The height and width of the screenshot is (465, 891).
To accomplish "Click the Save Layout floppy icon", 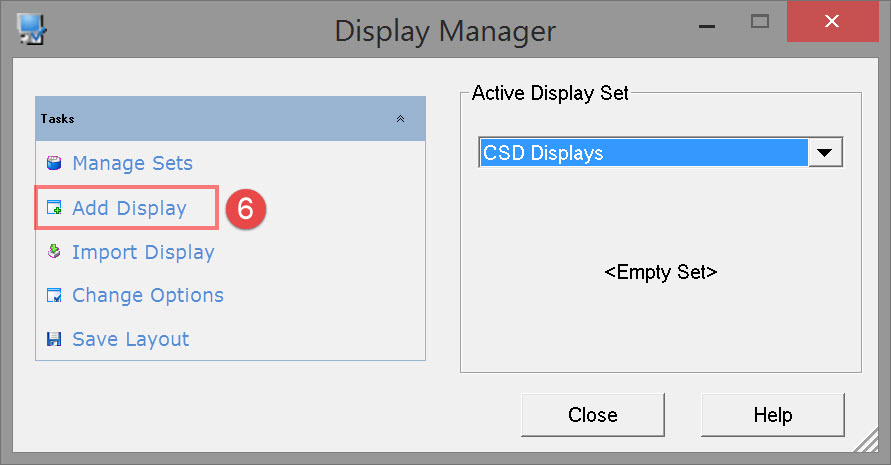I will click(x=54, y=340).
